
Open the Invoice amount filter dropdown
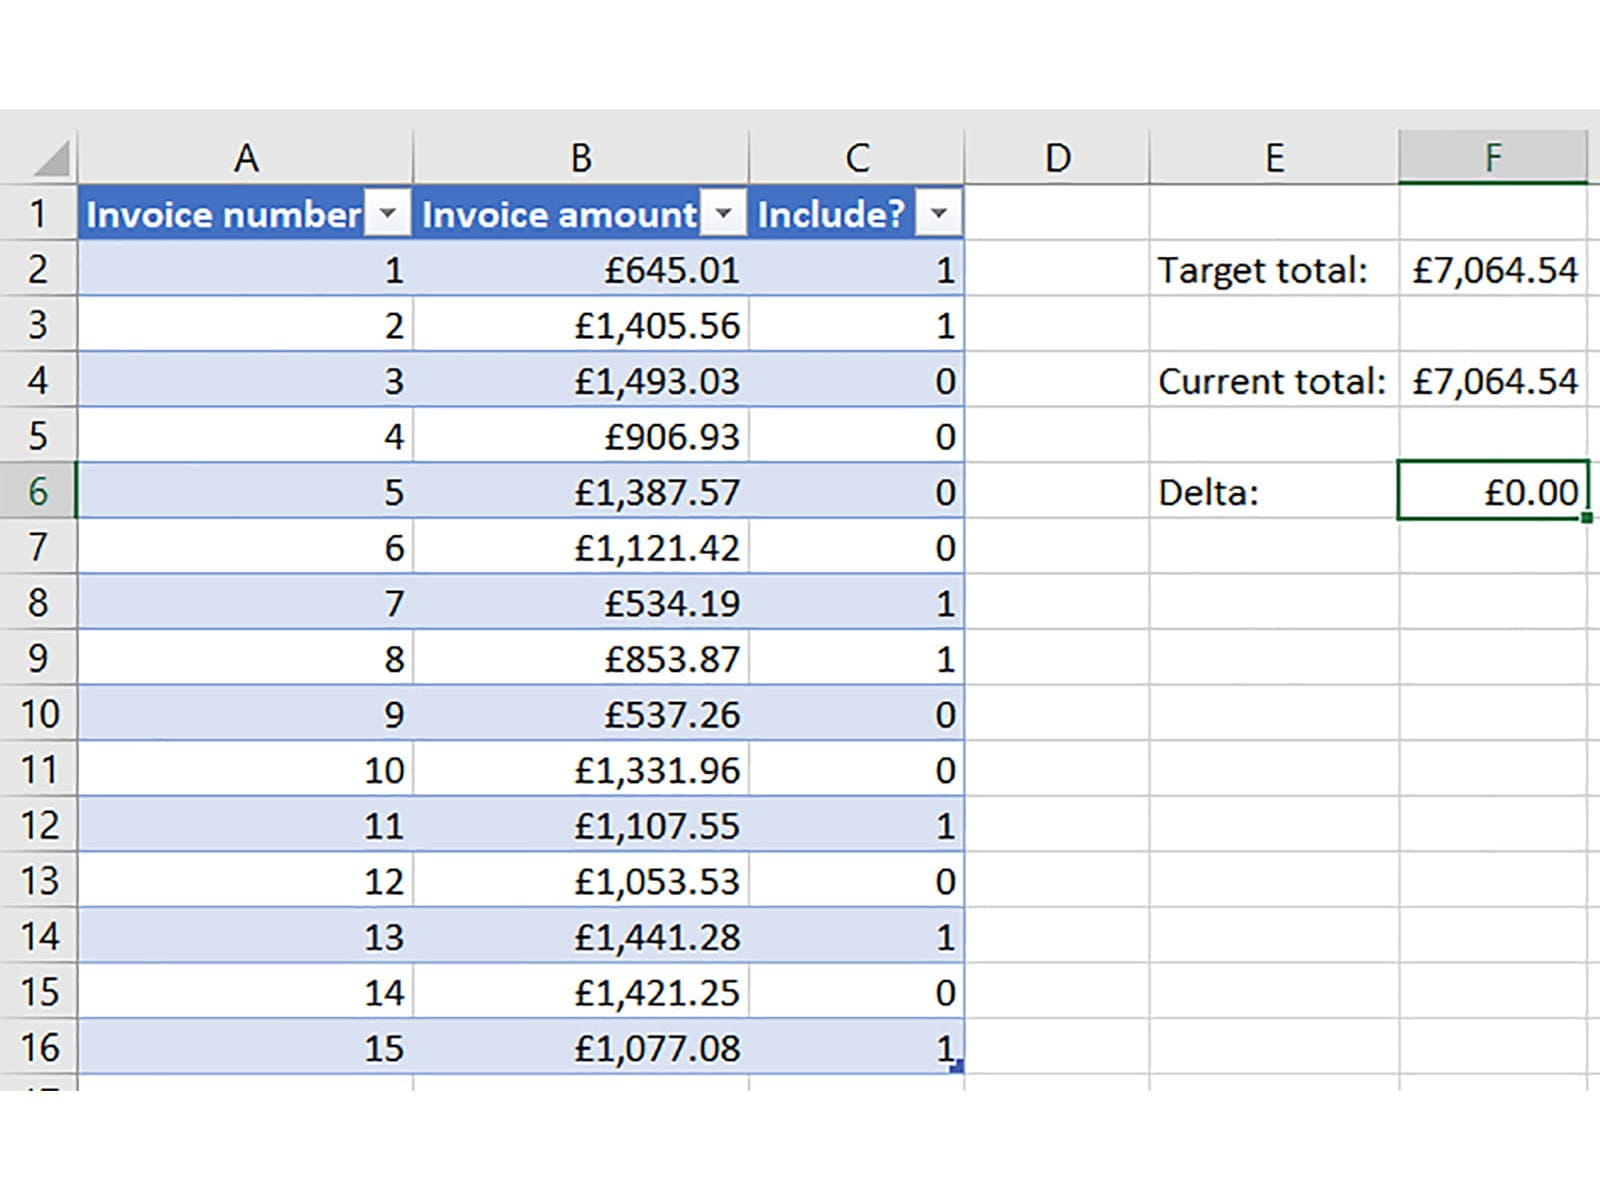click(724, 213)
